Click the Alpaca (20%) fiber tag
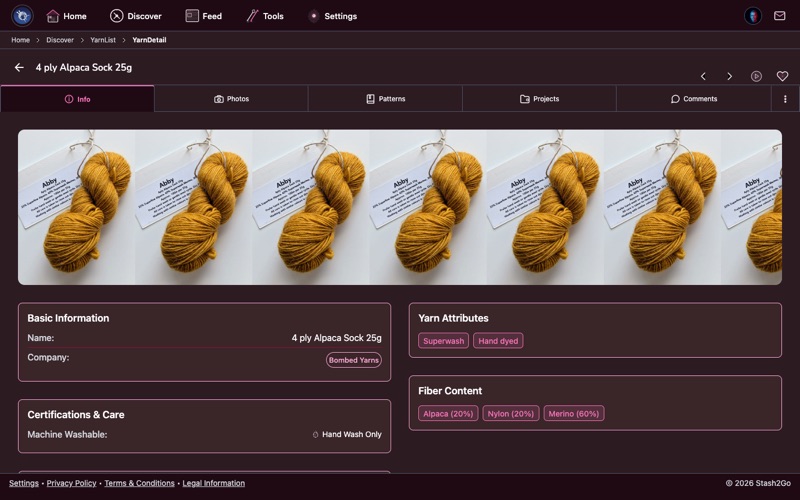The width and height of the screenshot is (800, 500). pyautogui.click(x=448, y=413)
